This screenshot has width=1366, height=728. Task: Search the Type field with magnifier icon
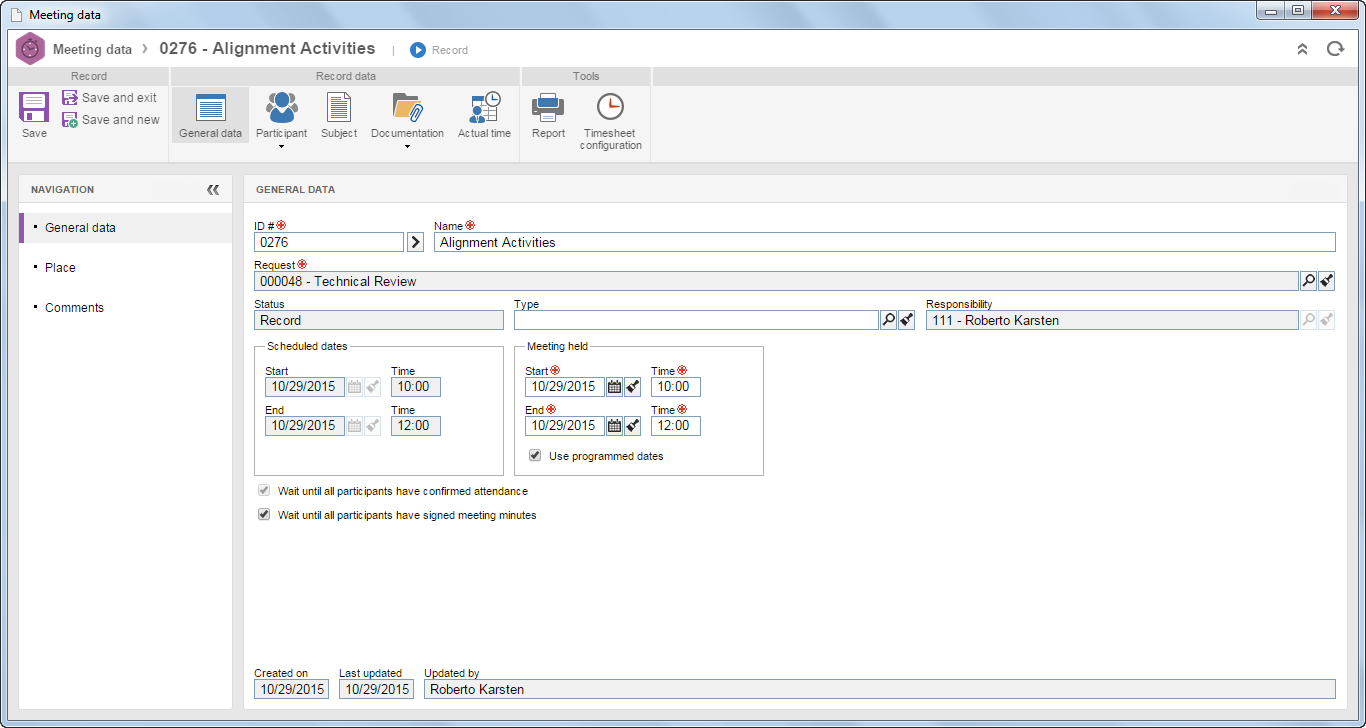(888, 320)
